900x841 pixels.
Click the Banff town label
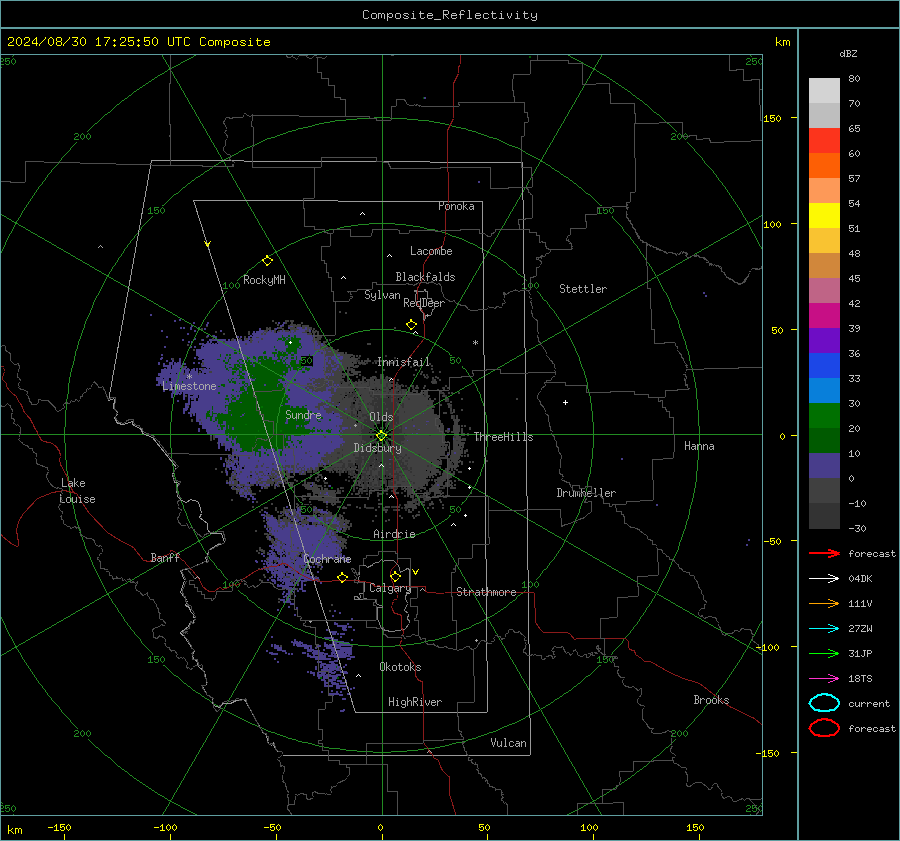[165, 557]
